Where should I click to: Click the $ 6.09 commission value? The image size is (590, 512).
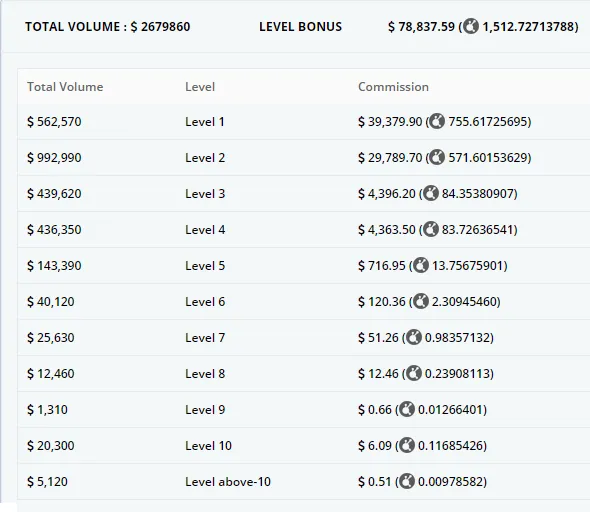pyautogui.click(x=375, y=445)
